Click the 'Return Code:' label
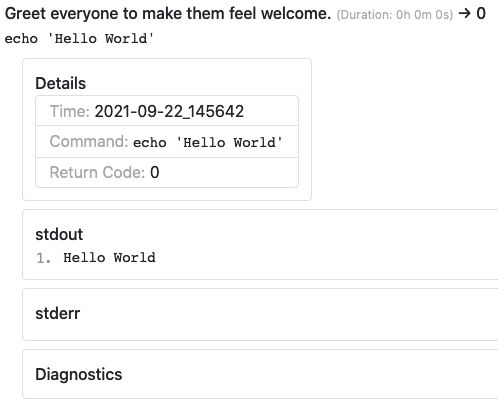498x407 pixels. click(x=97, y=172)
